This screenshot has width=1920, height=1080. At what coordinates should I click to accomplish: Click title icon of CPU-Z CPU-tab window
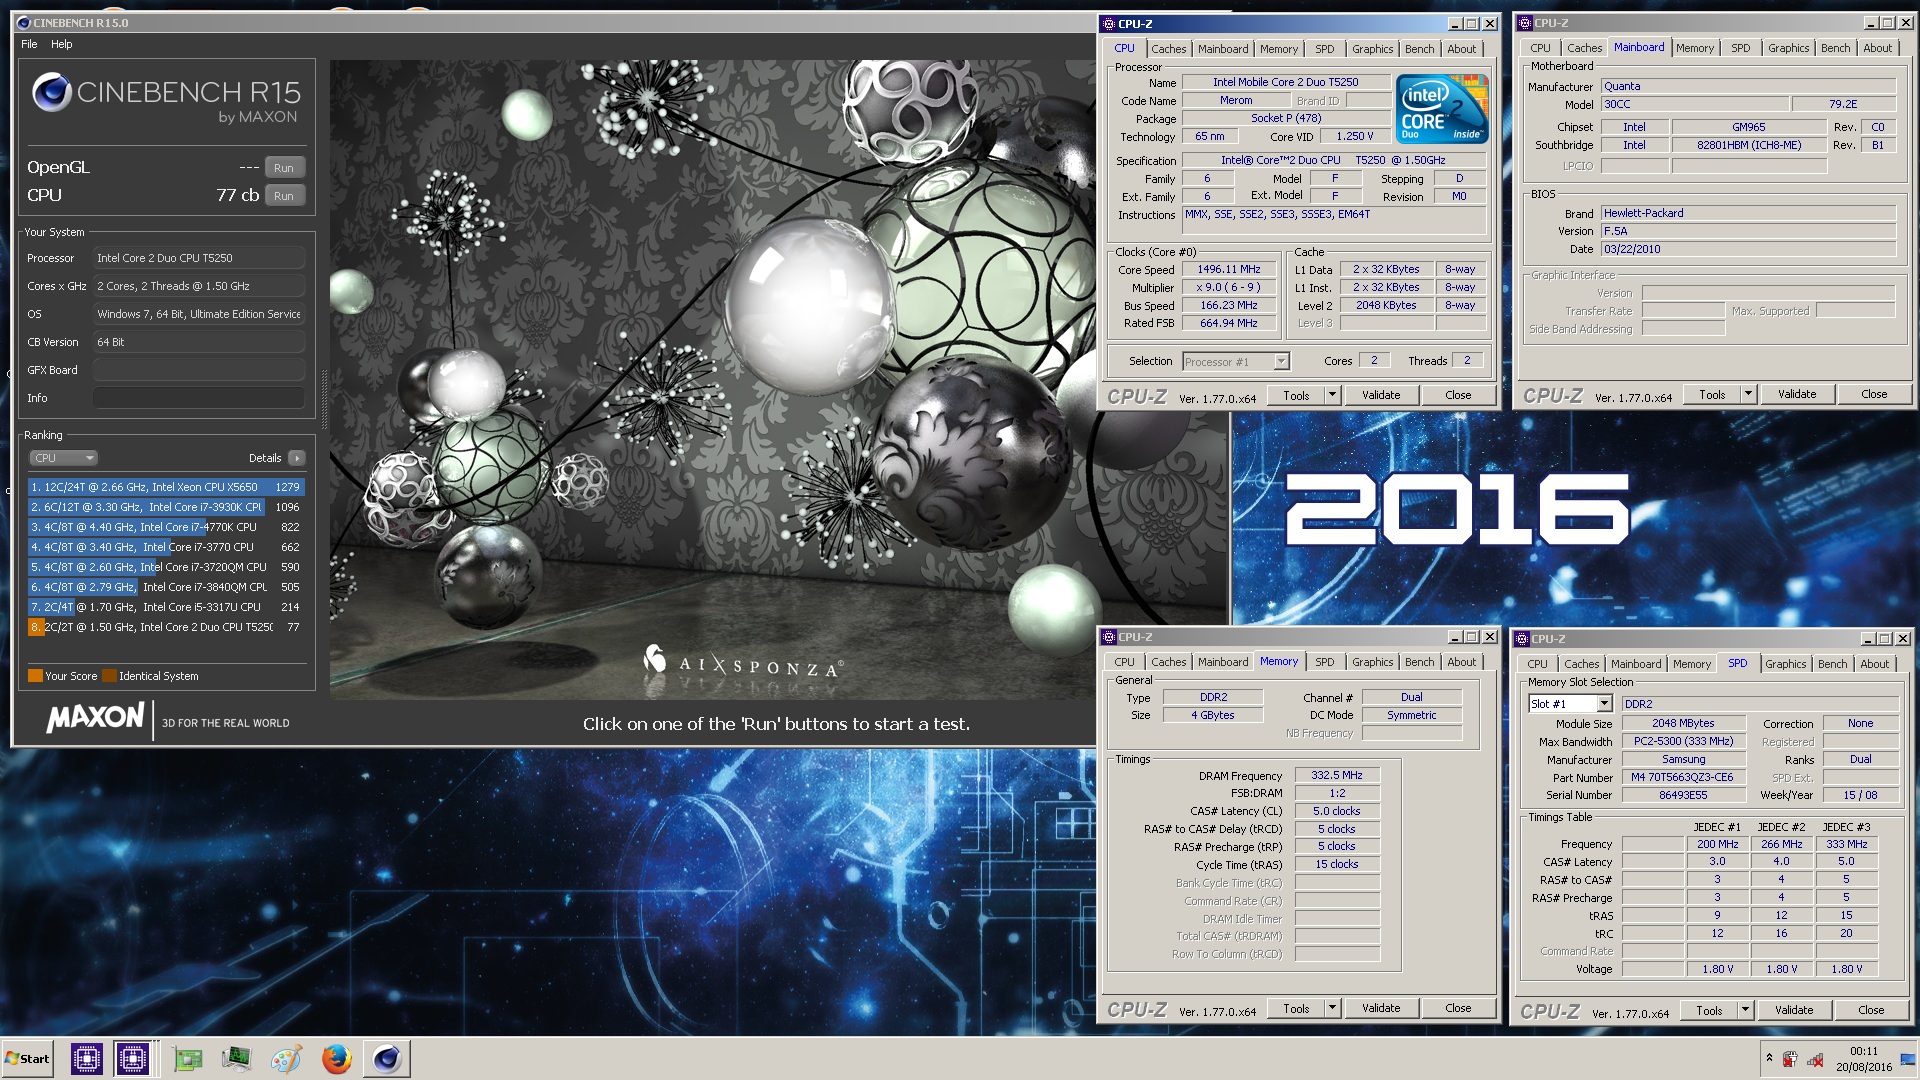click(x=1108, y=23)
